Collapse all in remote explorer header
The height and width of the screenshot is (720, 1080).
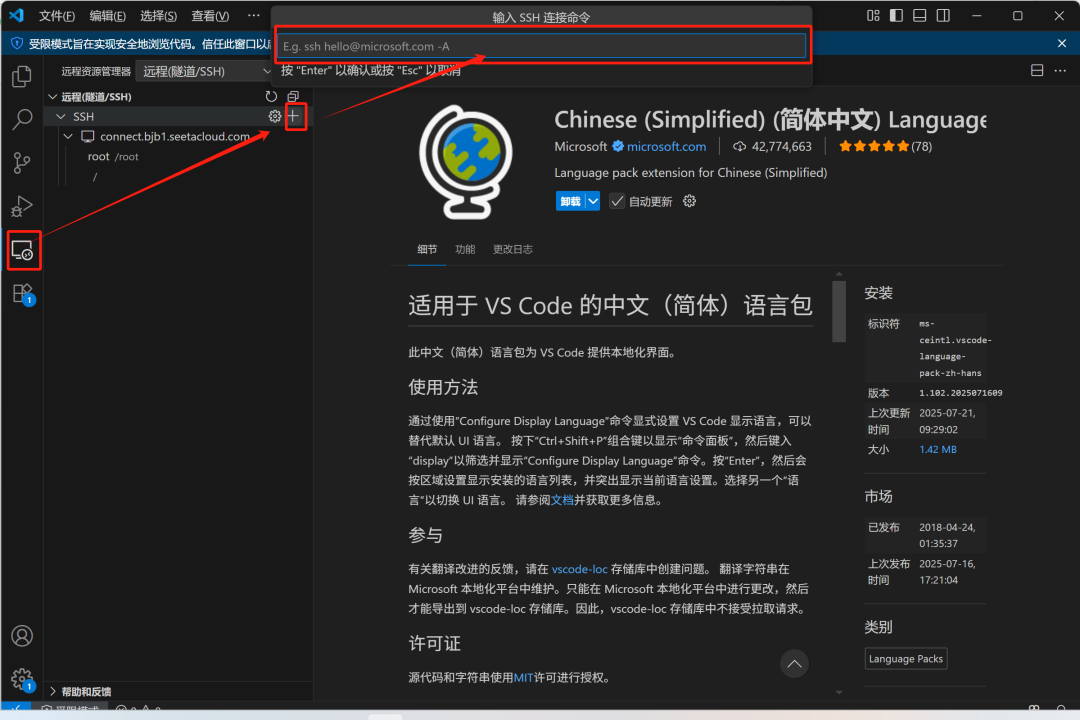click(x=293, y=96)
